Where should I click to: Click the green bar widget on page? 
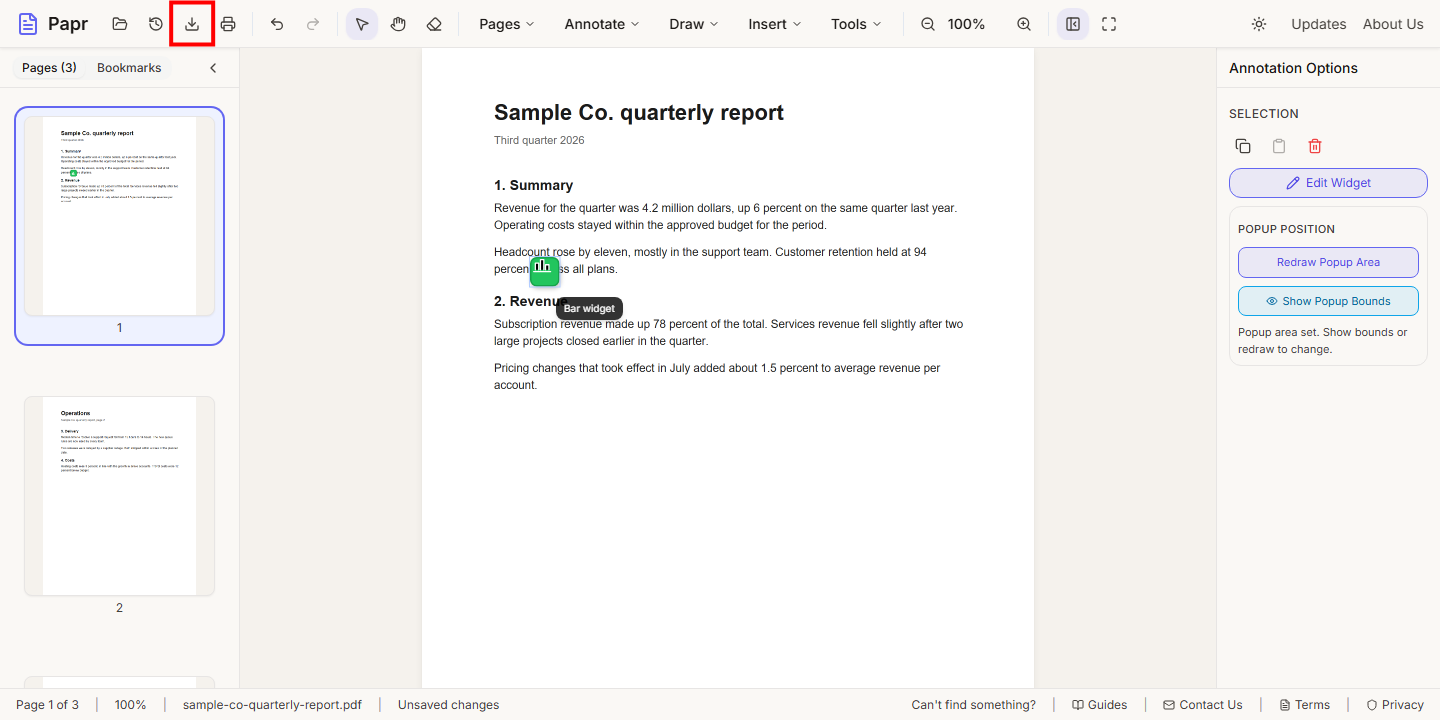click(x=544, y=271)
